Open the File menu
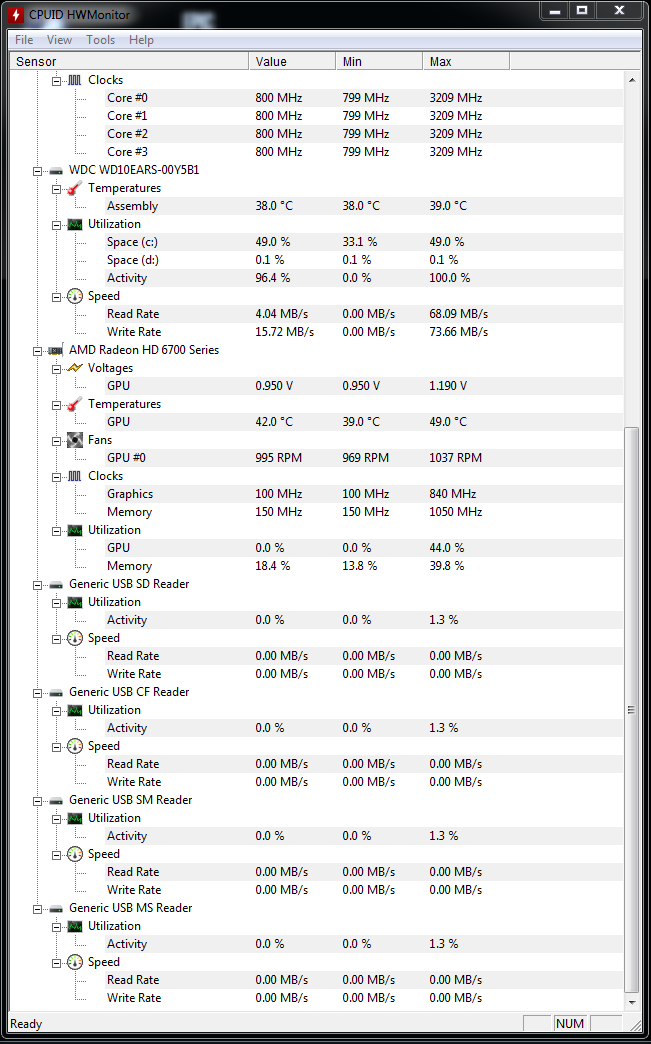The image size is (651, 1044). pos(24,40)
